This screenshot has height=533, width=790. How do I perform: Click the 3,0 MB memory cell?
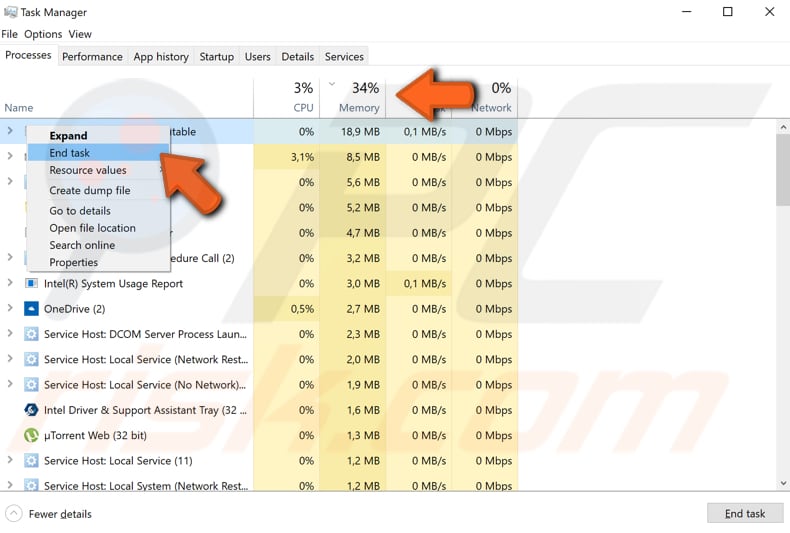coord(353,284)
